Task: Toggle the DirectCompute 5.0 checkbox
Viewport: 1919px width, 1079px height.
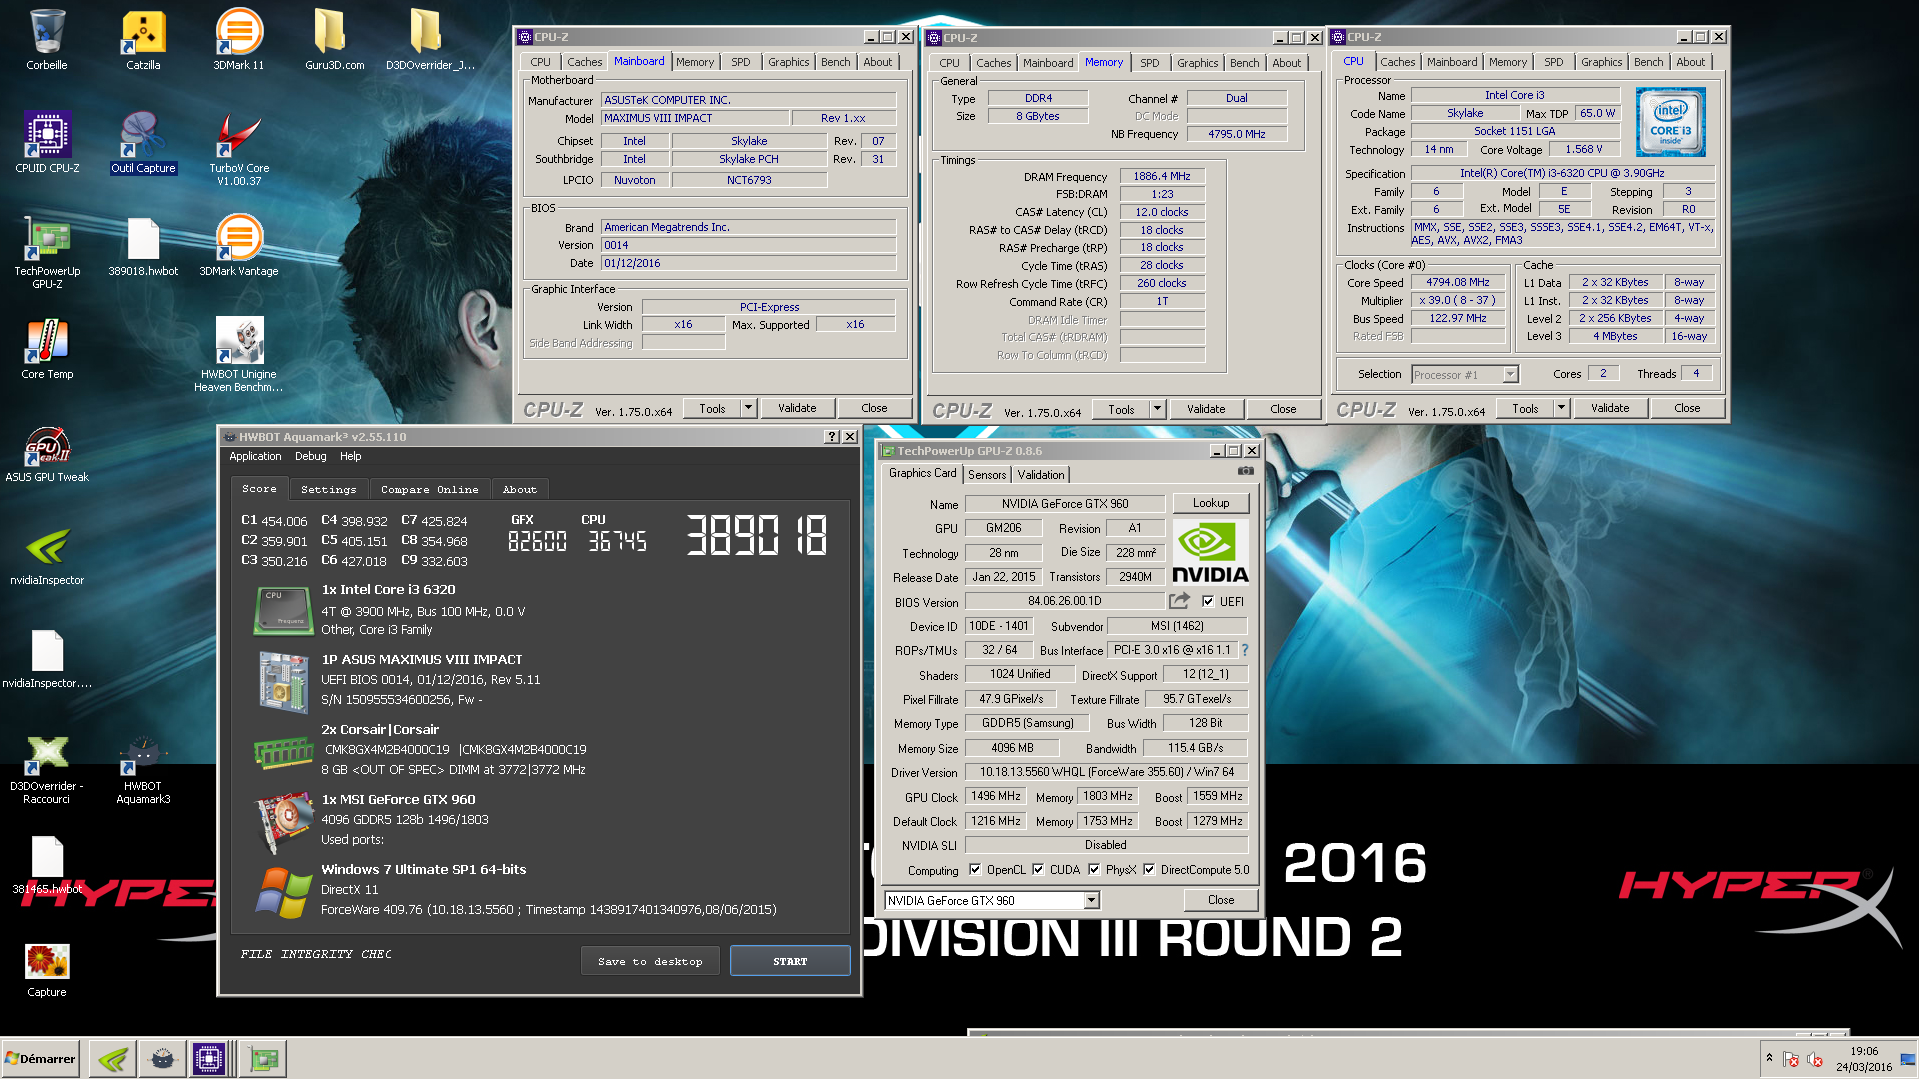Action: [1149, 870]
